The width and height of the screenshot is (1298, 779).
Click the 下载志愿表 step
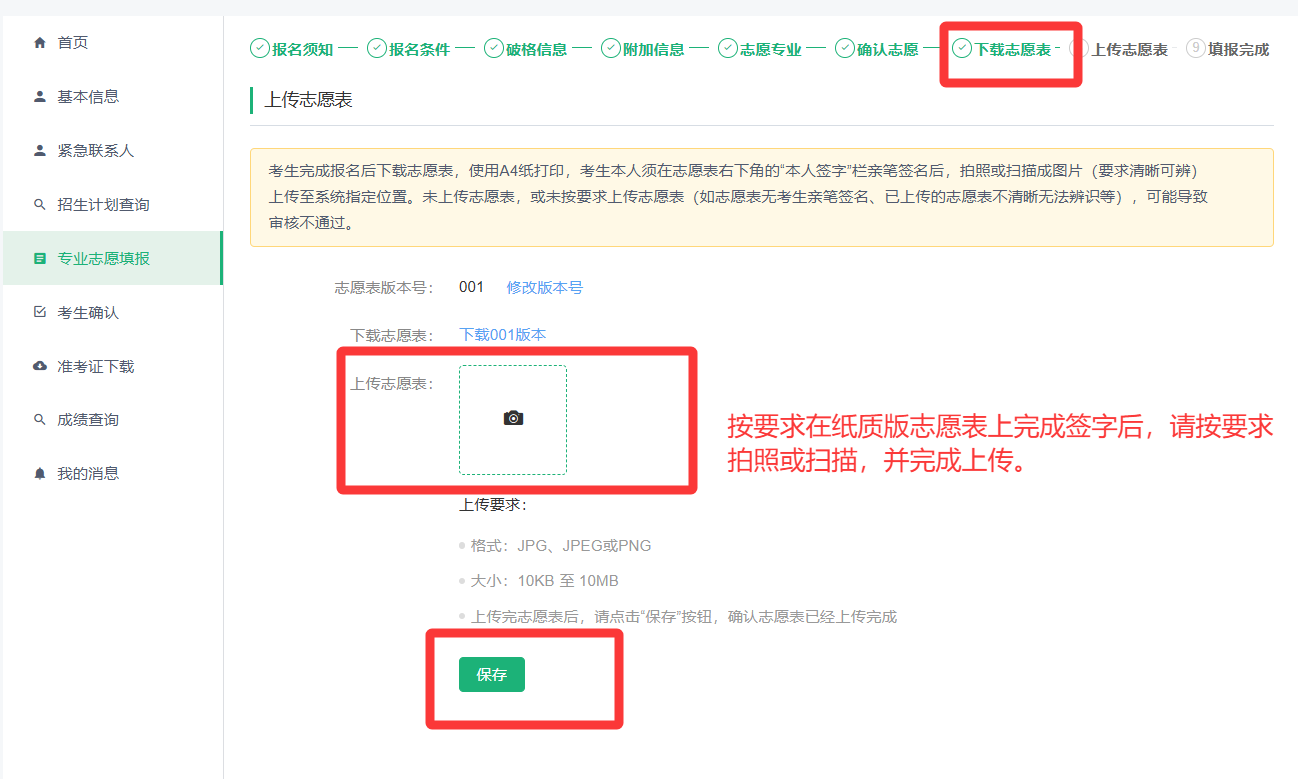(x=1012, y=49)
